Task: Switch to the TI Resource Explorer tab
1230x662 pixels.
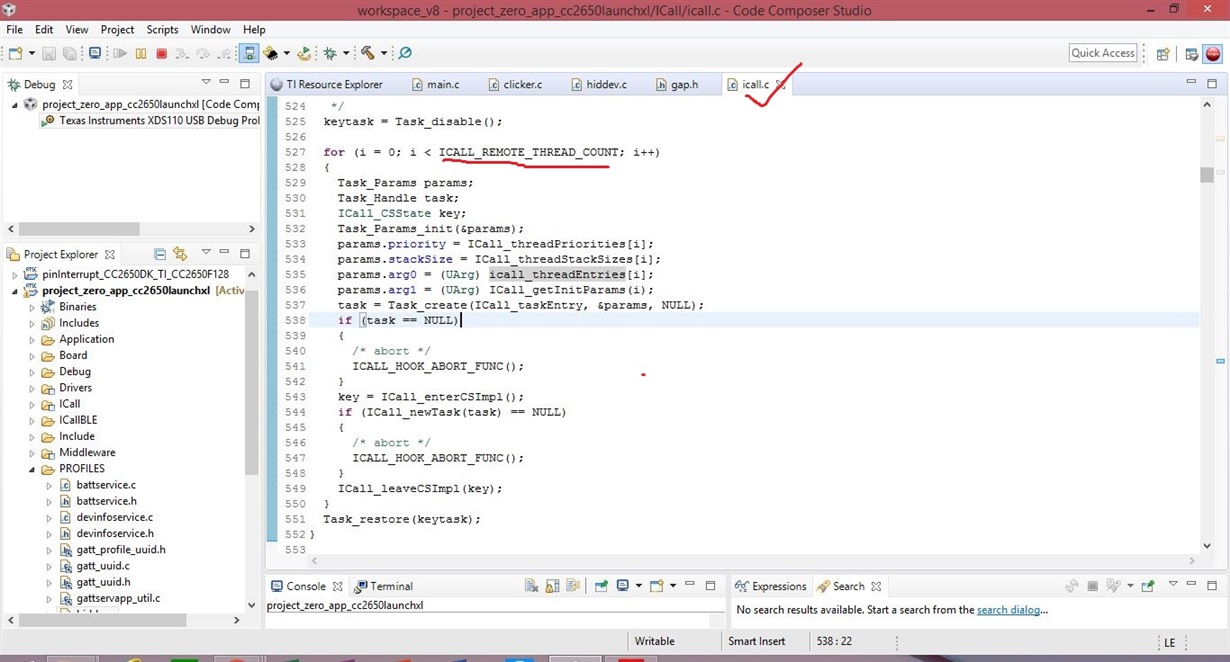Action: click(x=327, y=85)
